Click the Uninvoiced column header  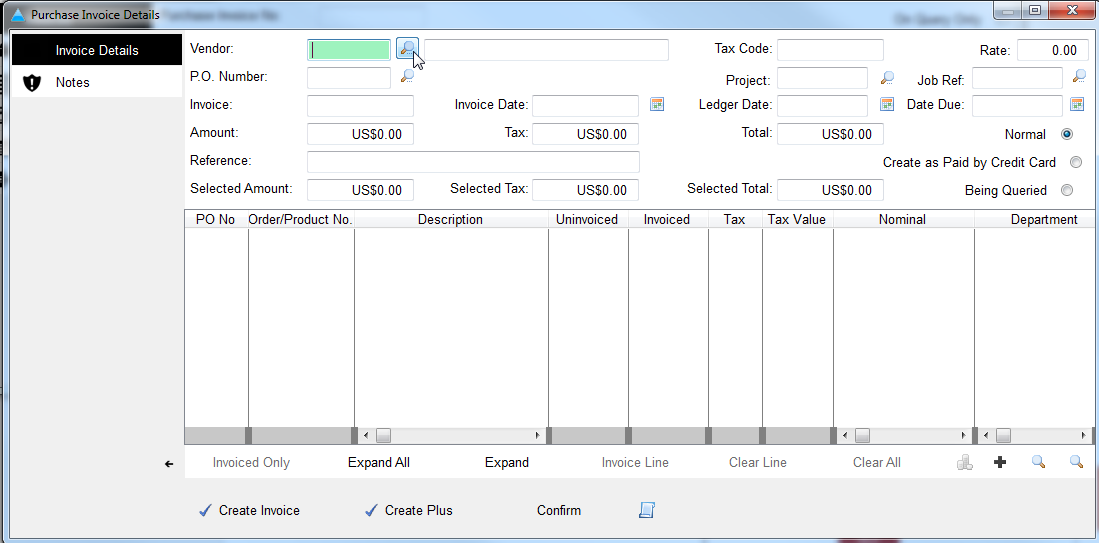(587, 219)
